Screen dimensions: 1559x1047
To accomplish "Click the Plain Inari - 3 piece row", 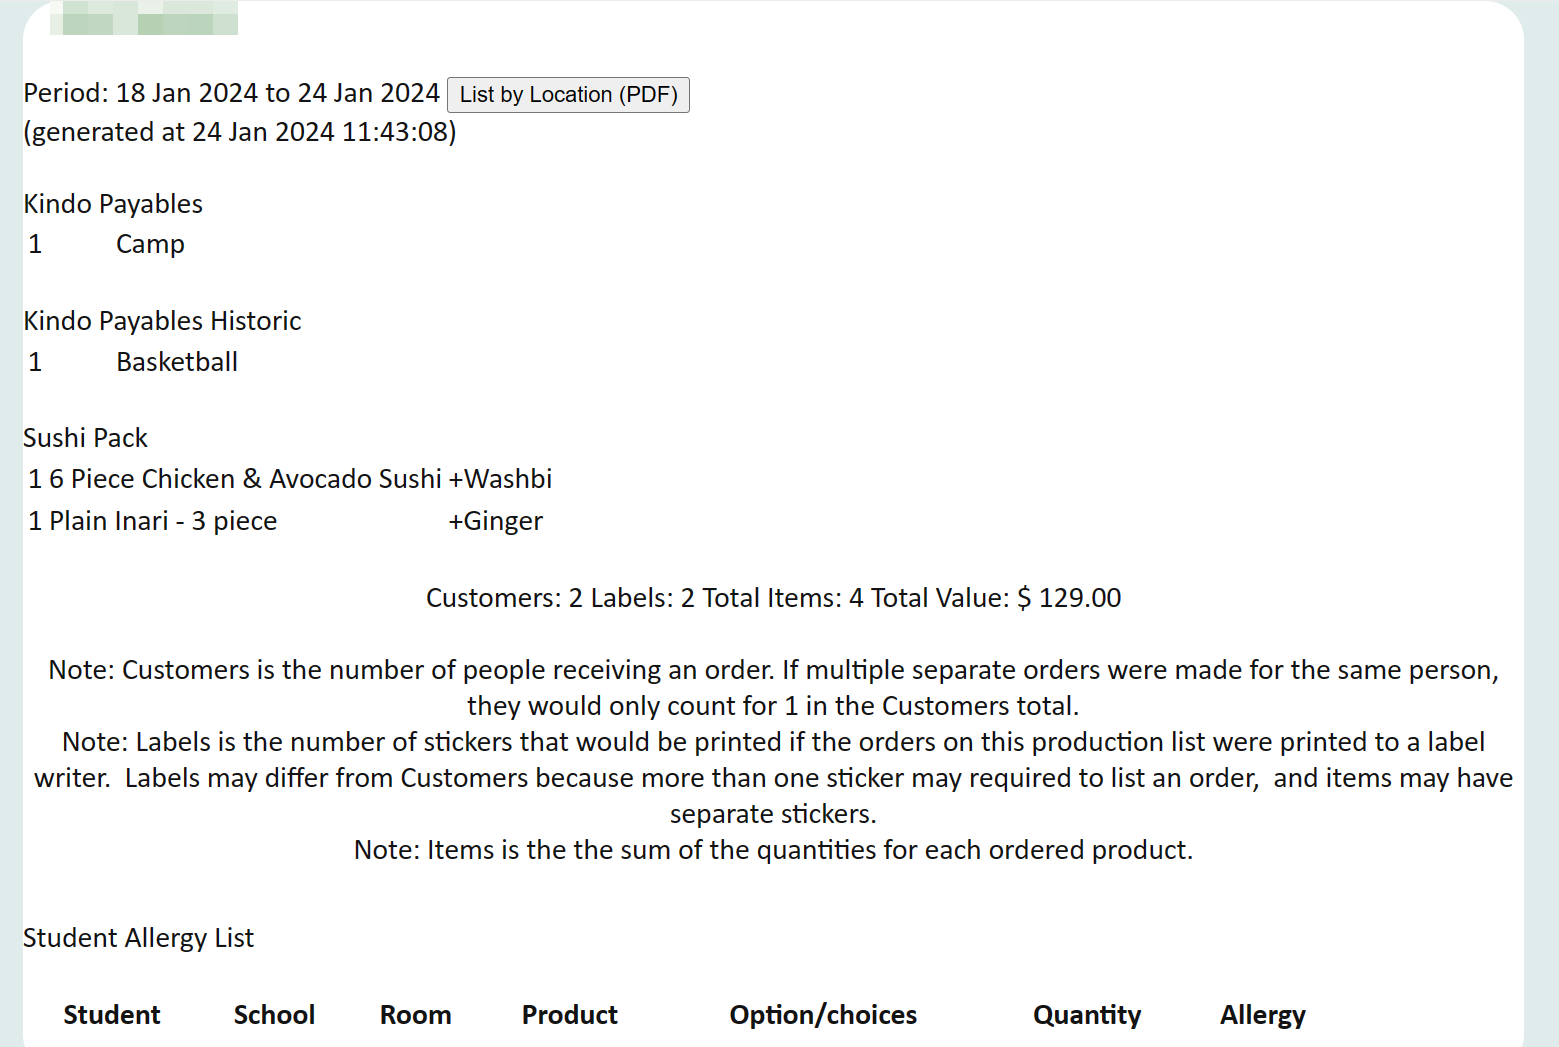I will pyautogui.click(x=286, y=521).
